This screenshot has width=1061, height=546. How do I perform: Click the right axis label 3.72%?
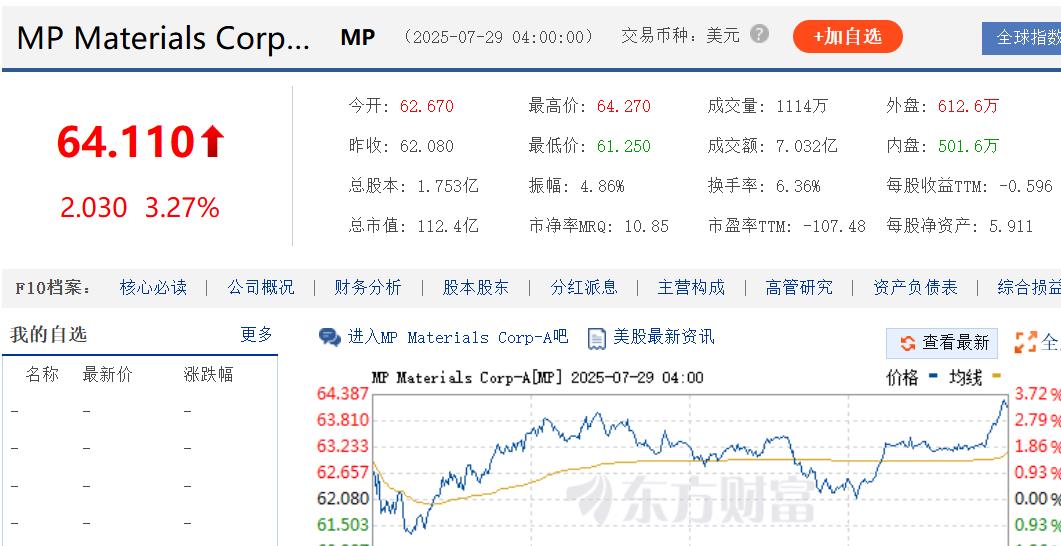[1036, 394]
